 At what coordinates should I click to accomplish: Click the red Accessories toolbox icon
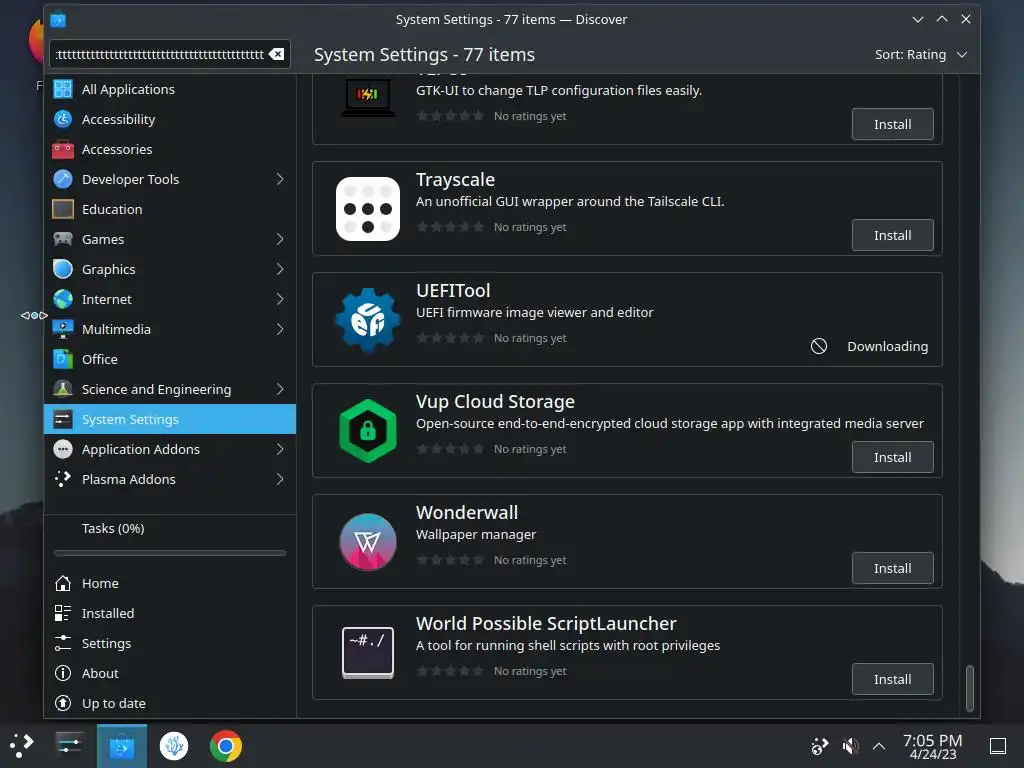tap(63, 149)
